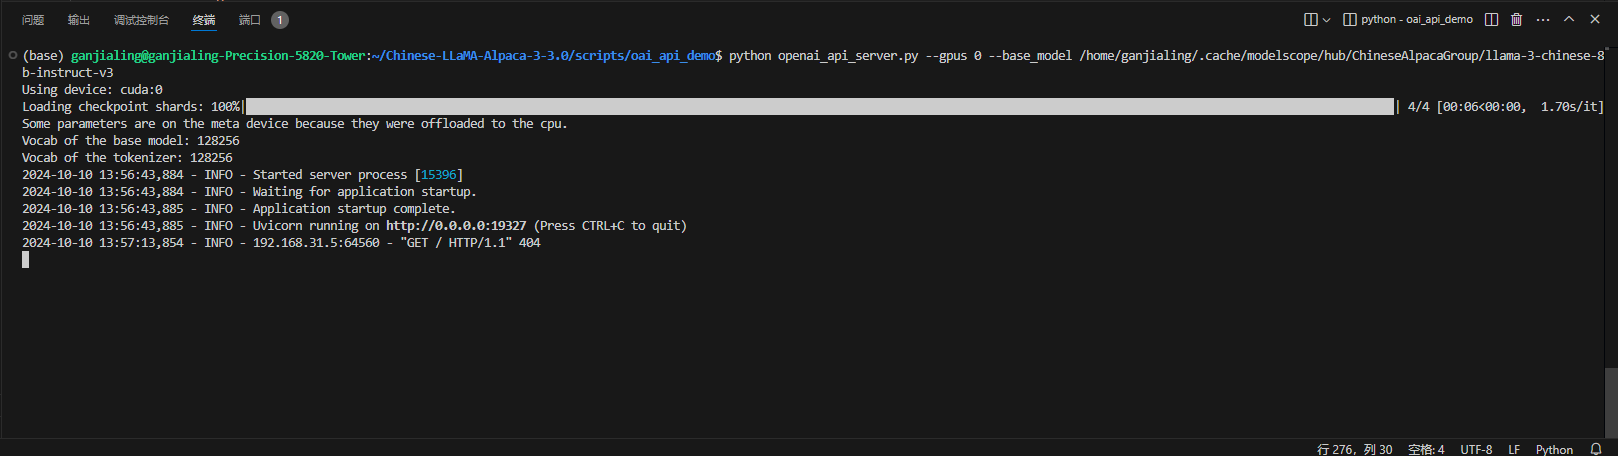Switch the LF end-of-line sequence

[1514, 449]
